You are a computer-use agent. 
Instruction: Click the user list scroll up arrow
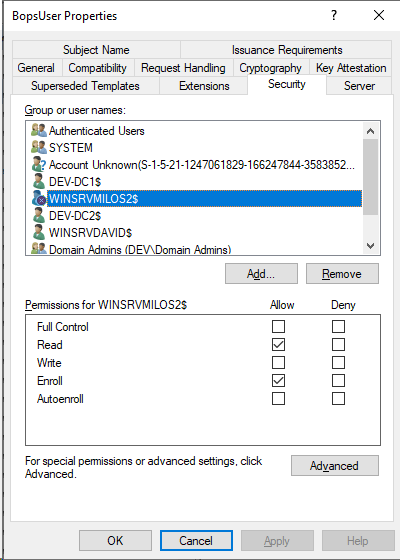click(371, 131)
